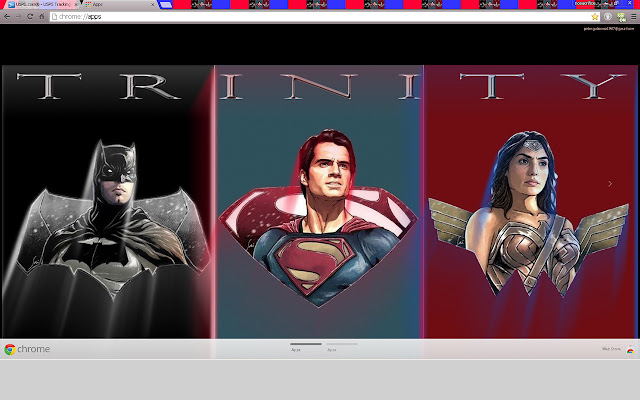Image resolution: width=640 pixels, height=400 pixels.
Task: Open a new tab
Action: (165, 5)
